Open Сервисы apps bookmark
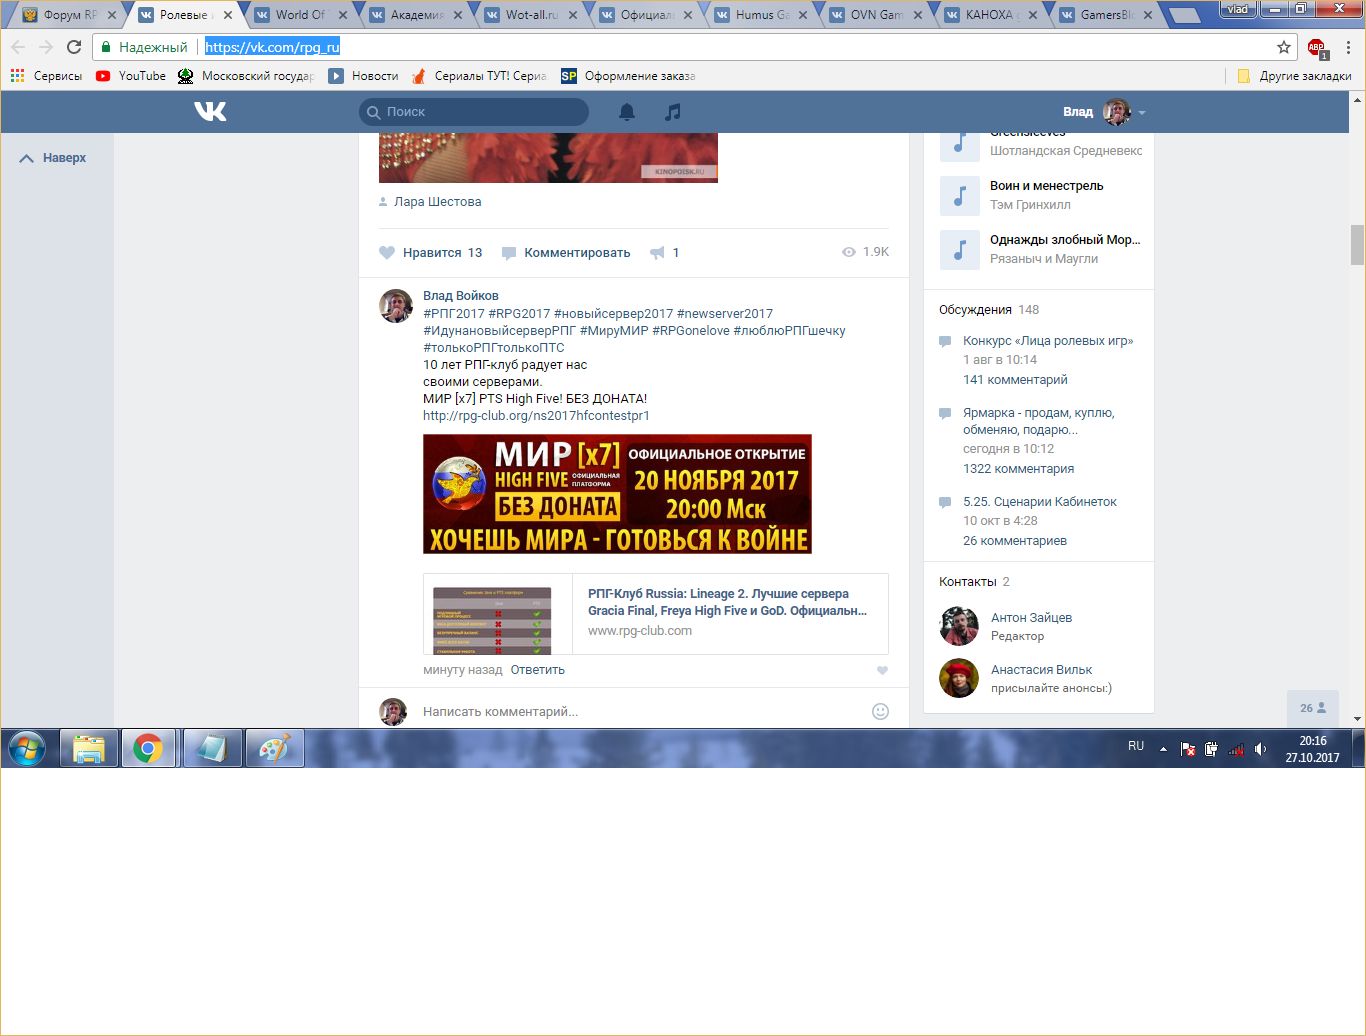Screen dimensions: 1366x1036 click(46, 76)
